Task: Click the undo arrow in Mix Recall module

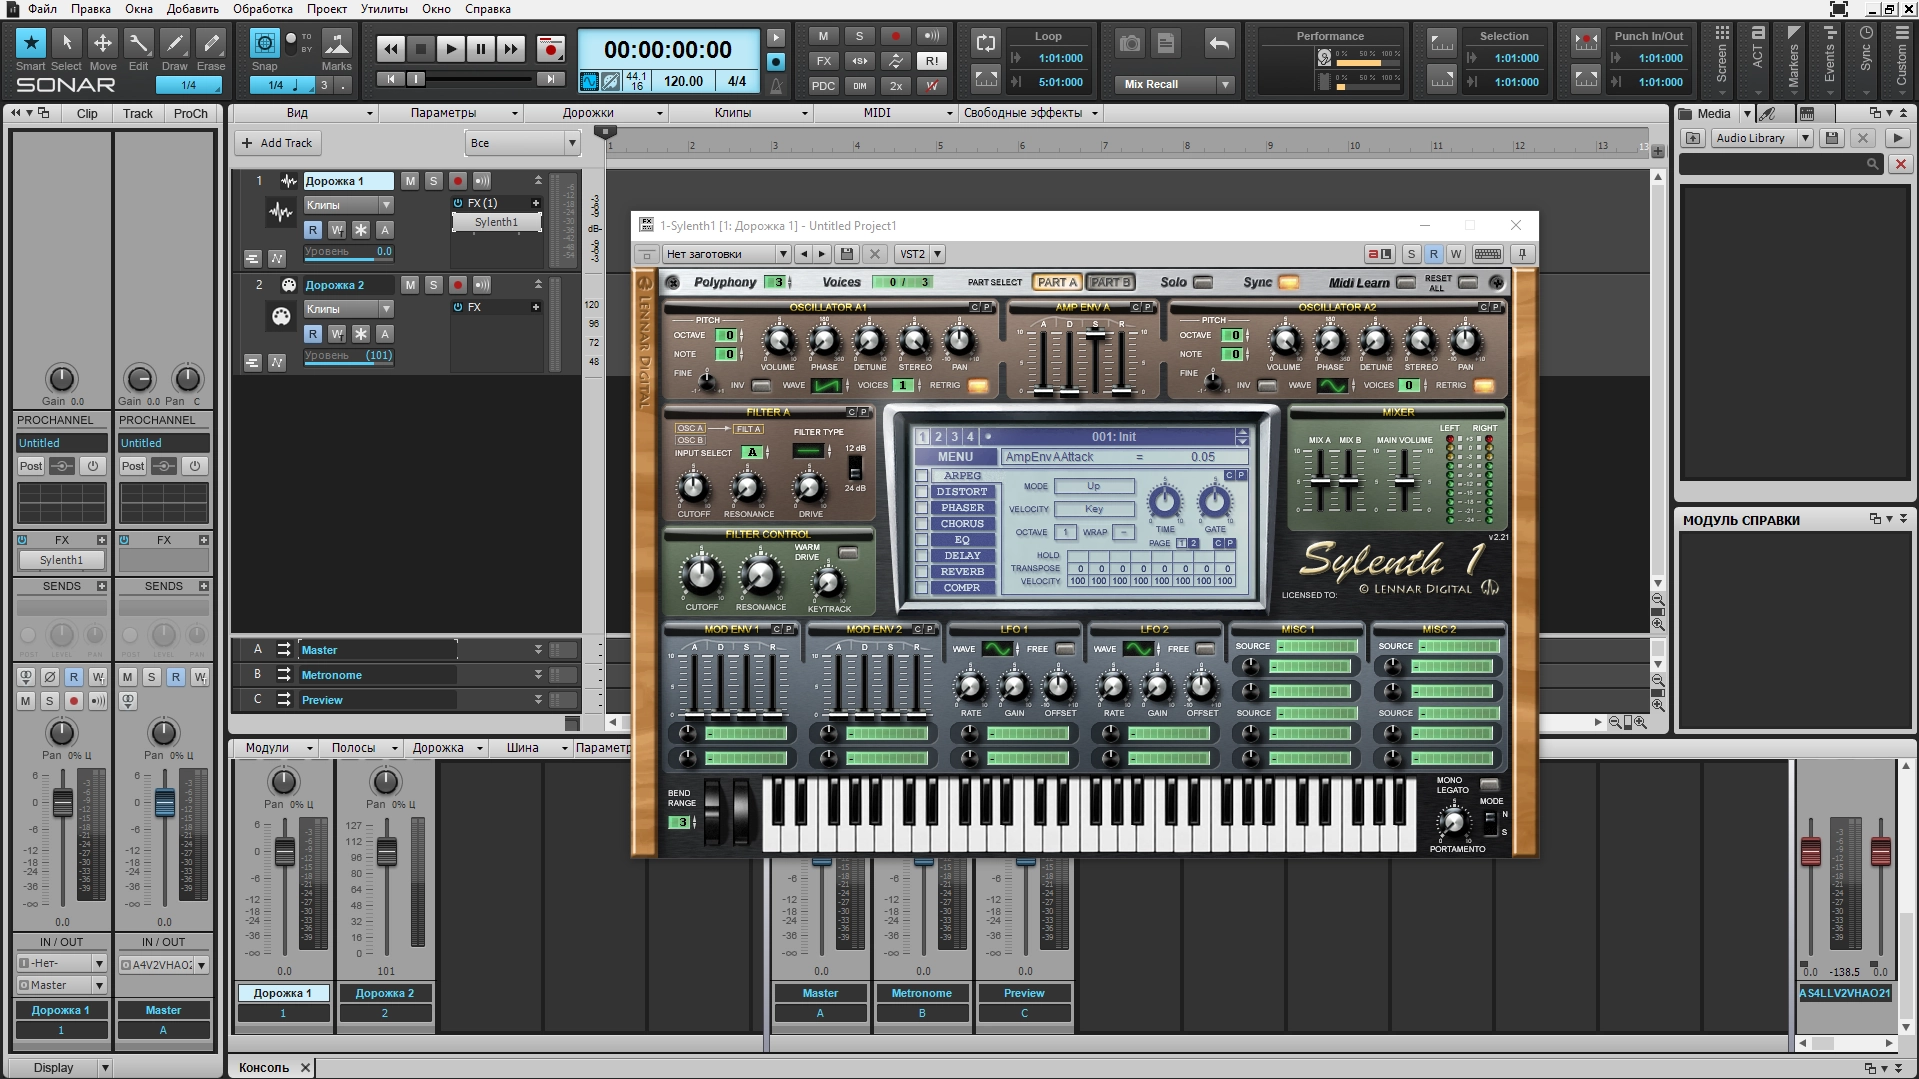Action: [1219, 43]
